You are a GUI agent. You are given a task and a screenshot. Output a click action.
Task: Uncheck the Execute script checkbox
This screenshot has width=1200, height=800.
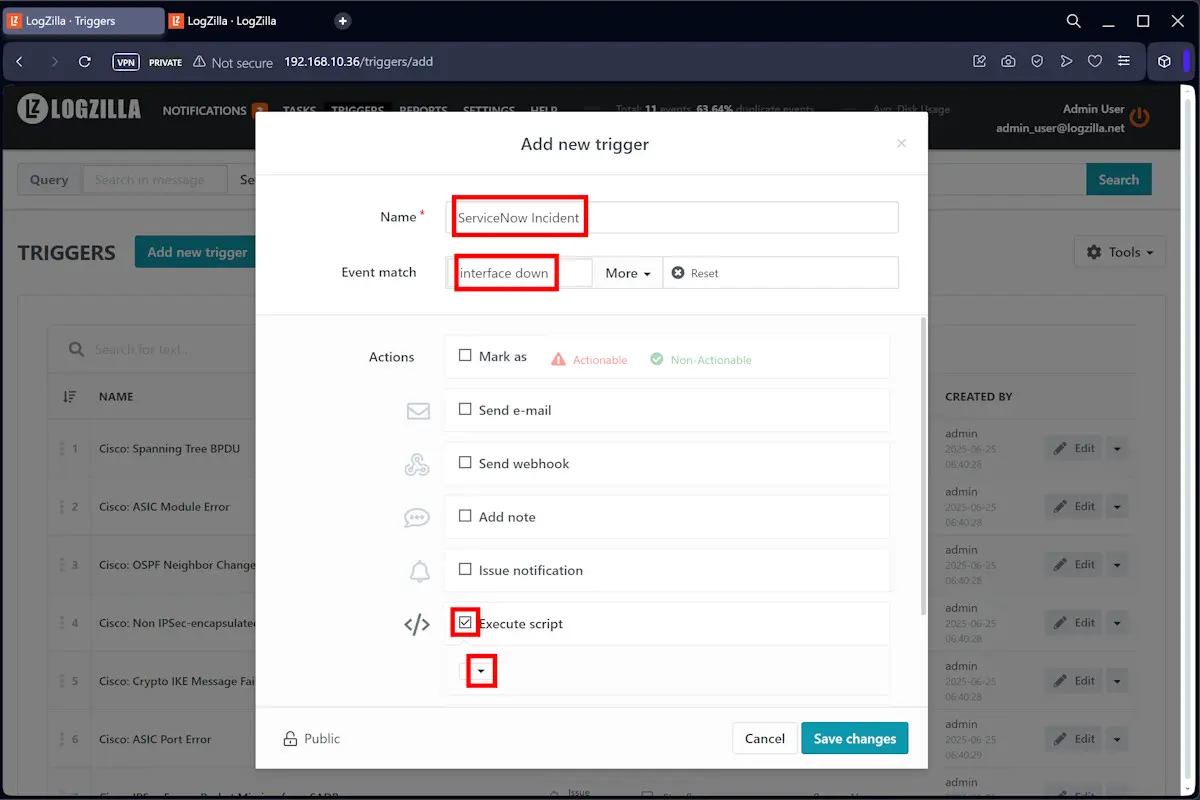tap(465, 622)
